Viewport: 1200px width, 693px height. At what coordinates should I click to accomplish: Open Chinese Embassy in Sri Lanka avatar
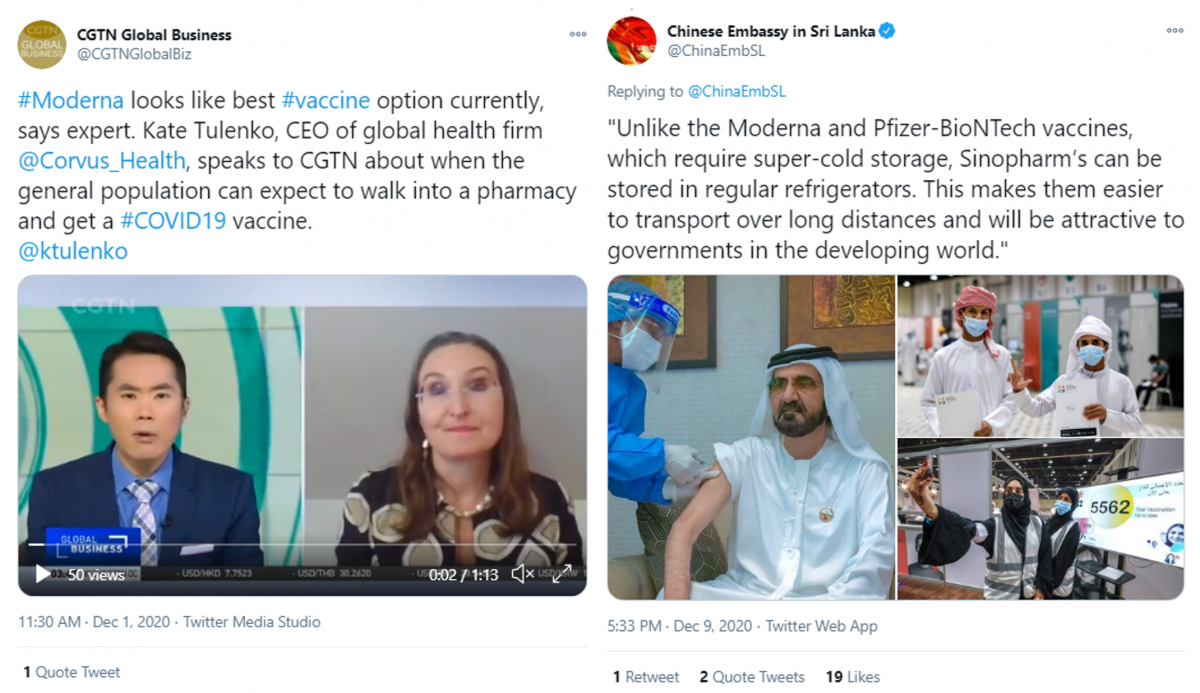[632, 41]
